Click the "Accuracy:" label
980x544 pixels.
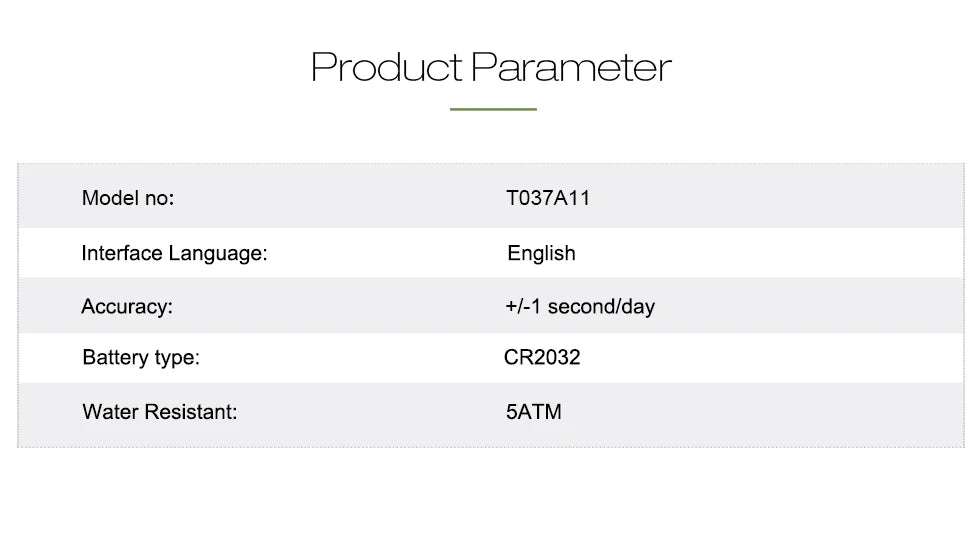(x=127, y=306)
